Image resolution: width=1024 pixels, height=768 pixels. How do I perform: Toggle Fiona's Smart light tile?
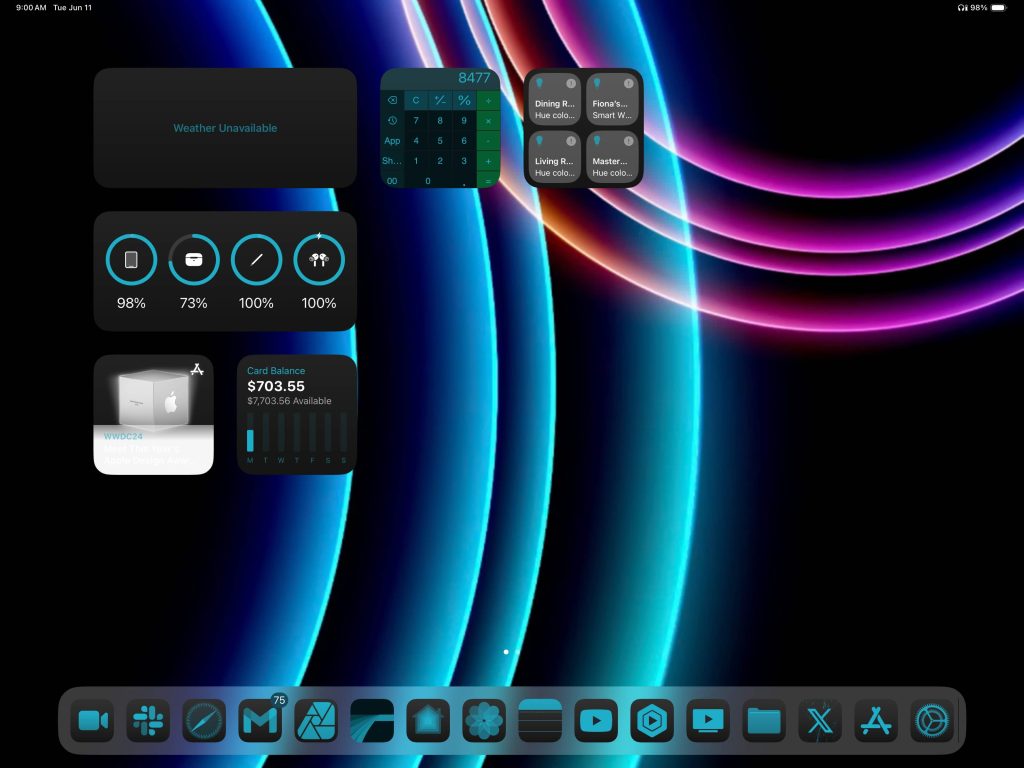612,99
